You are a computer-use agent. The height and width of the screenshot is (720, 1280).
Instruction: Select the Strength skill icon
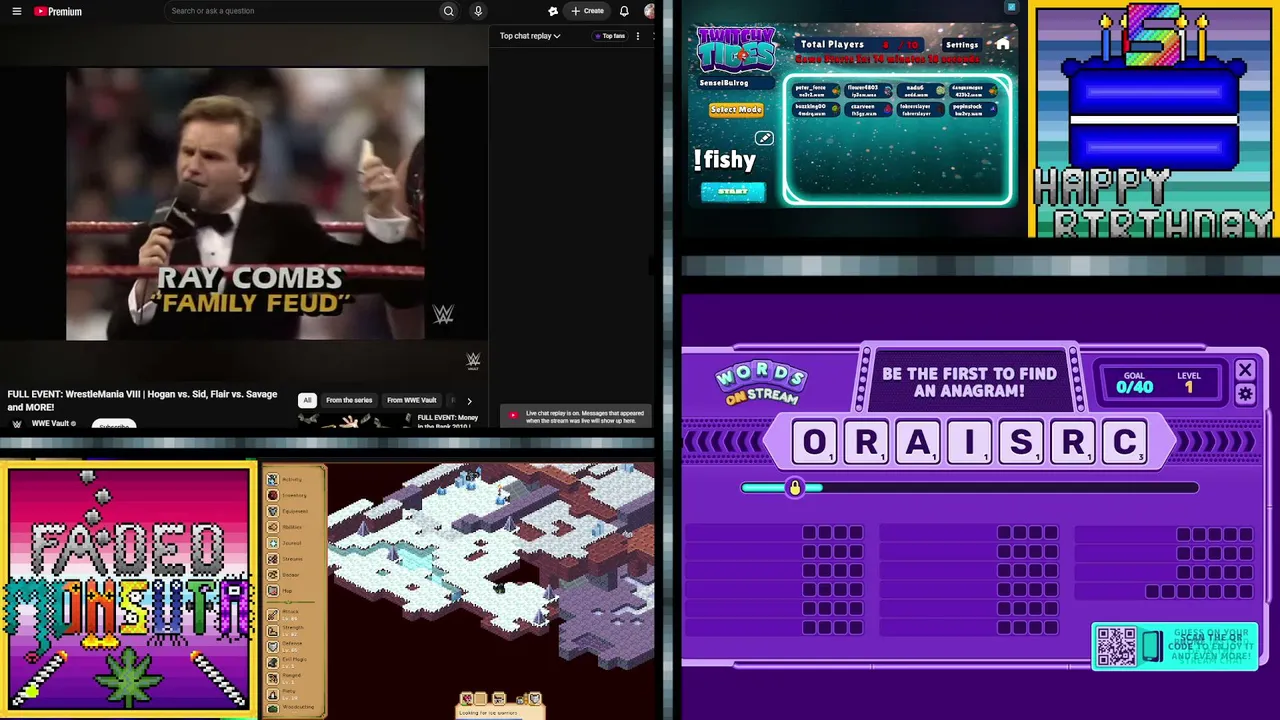click(272, 630)
